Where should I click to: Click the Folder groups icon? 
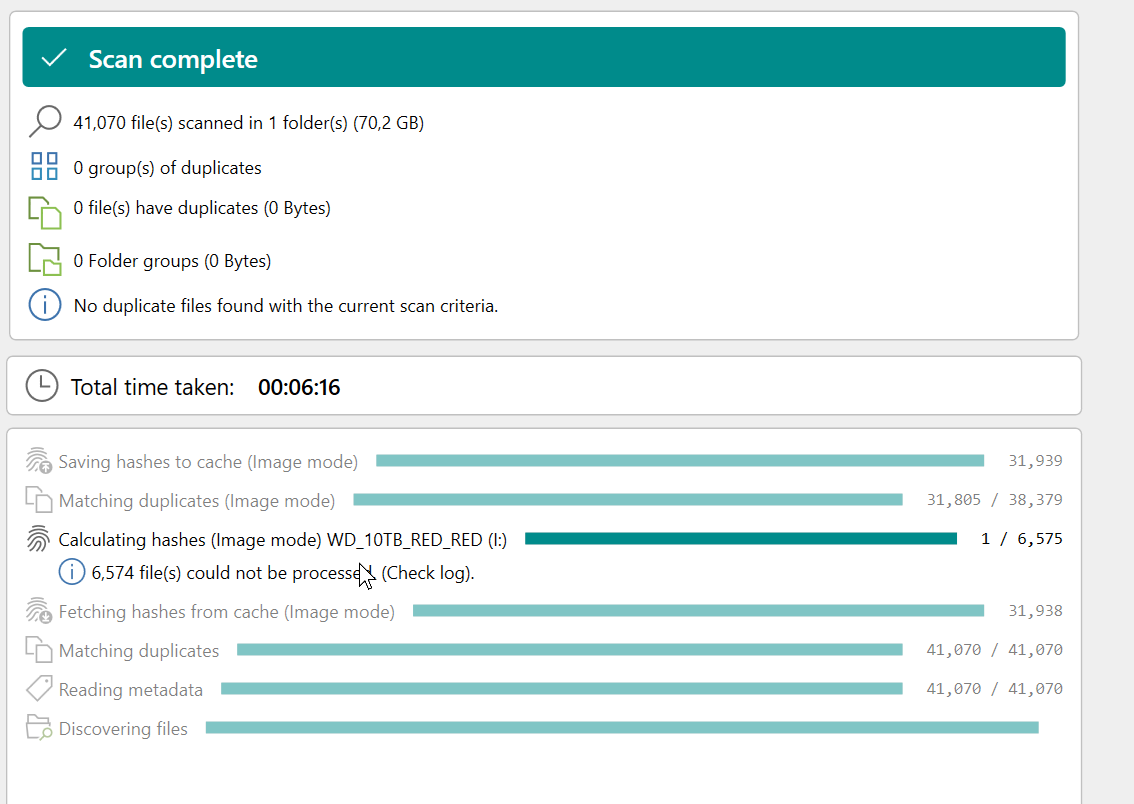(x=44, y=260)
